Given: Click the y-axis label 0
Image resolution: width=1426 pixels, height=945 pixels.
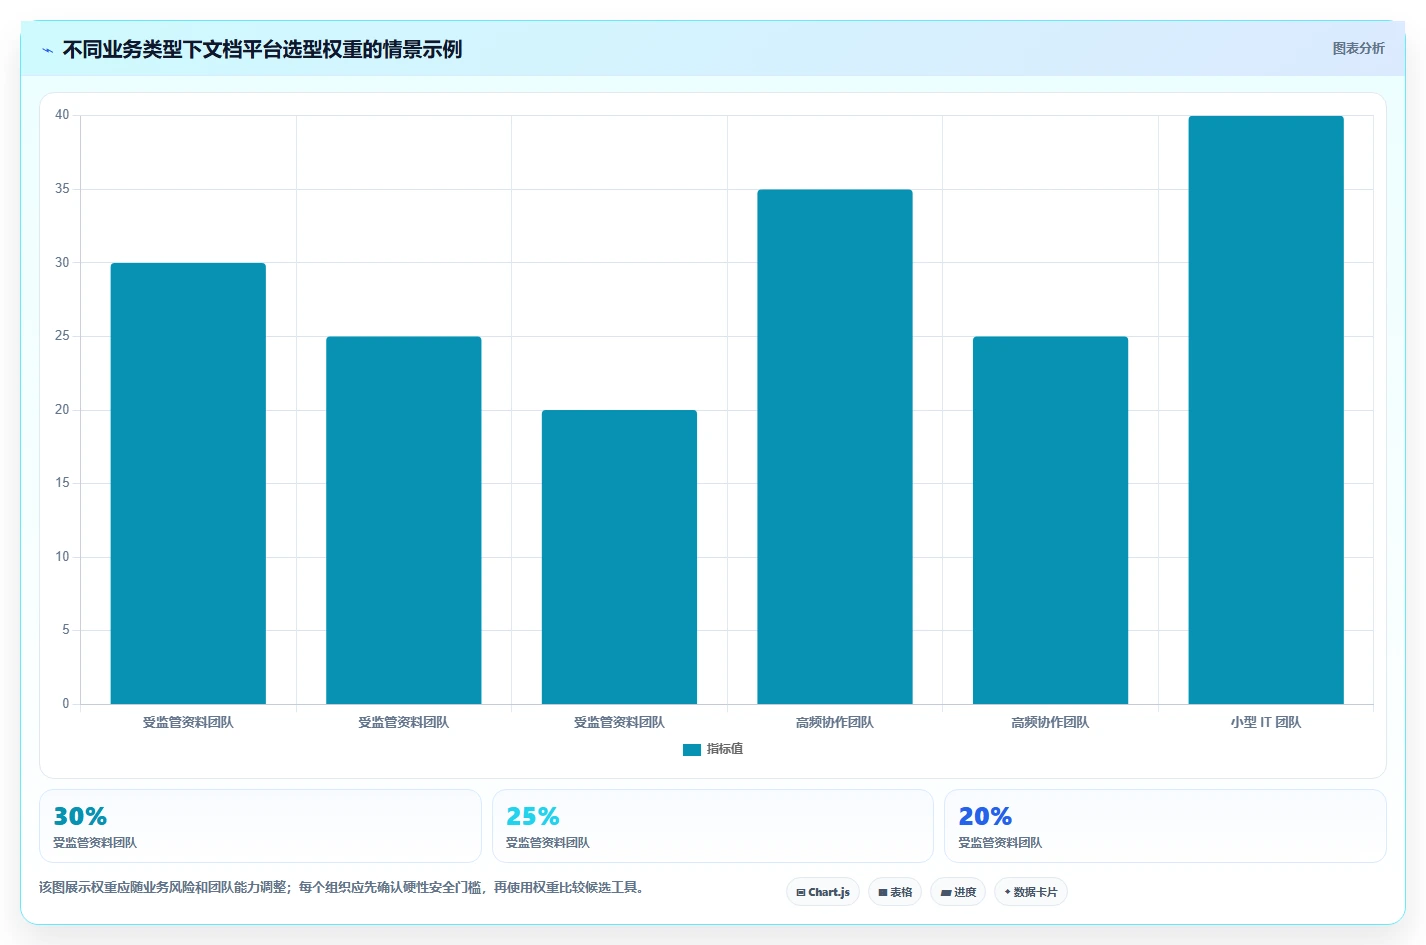Looking at the screenshot, I should coord(66,704).
